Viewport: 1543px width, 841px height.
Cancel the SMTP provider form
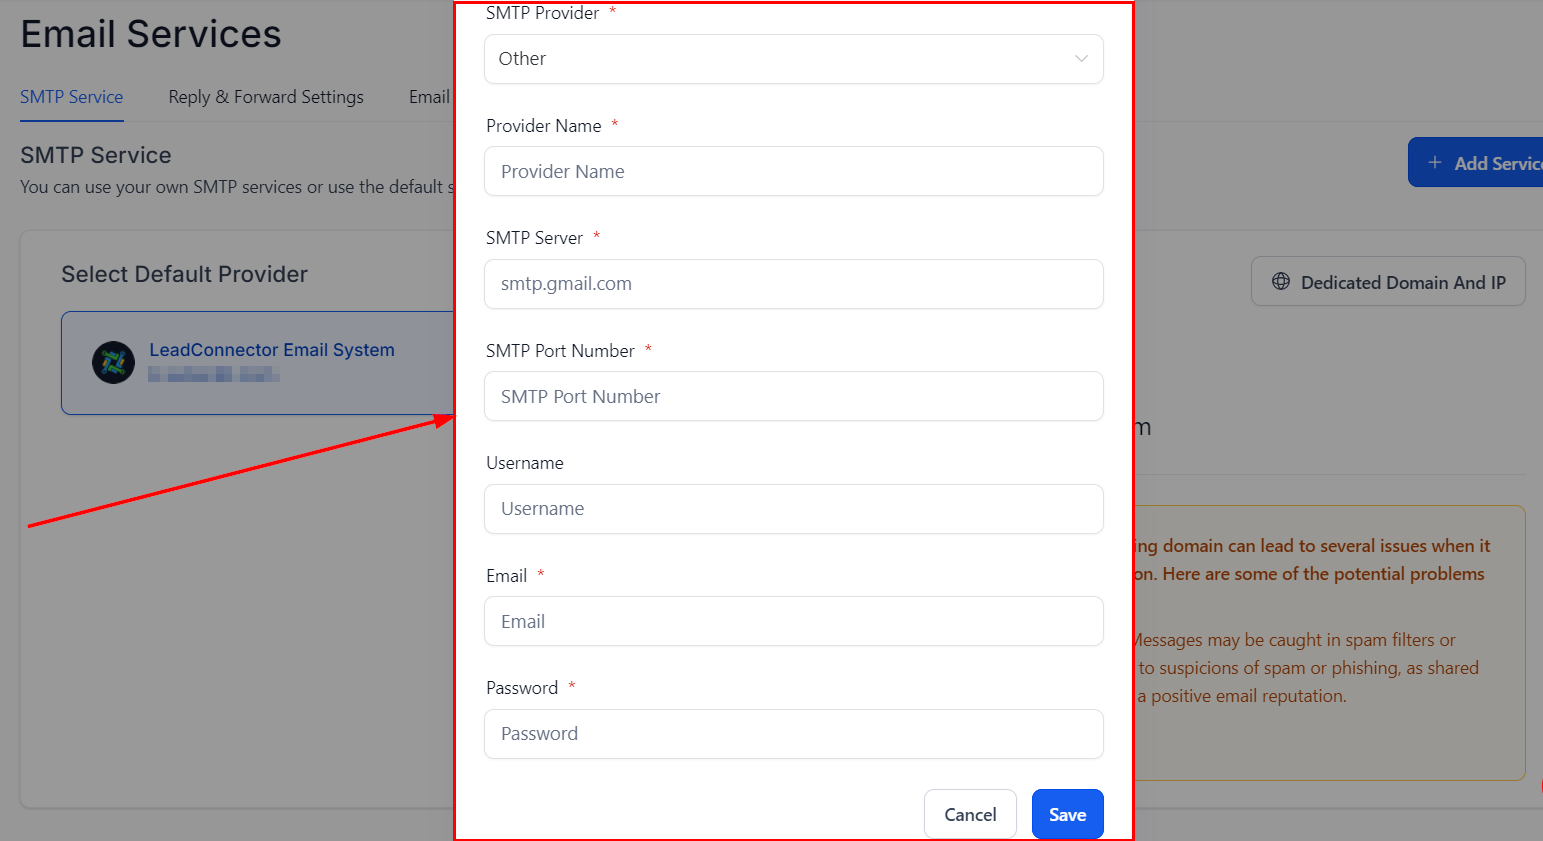pyautogui.click(x=970, y=814)
